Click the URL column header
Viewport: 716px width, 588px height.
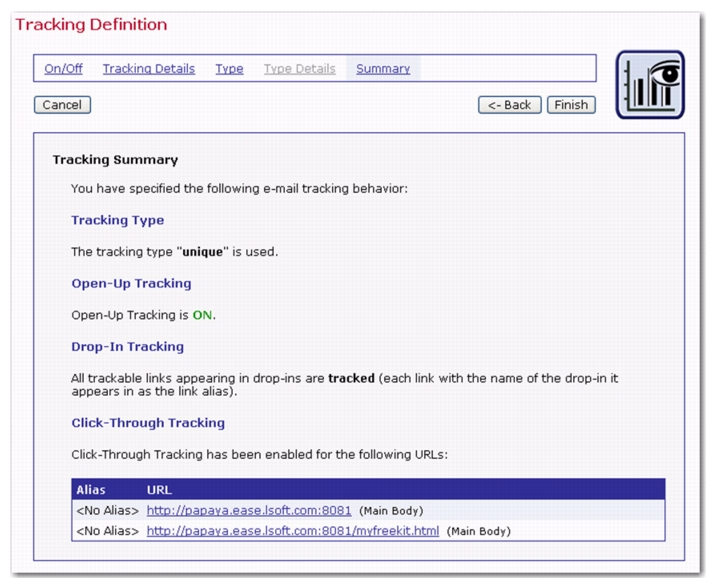[159, 491]
